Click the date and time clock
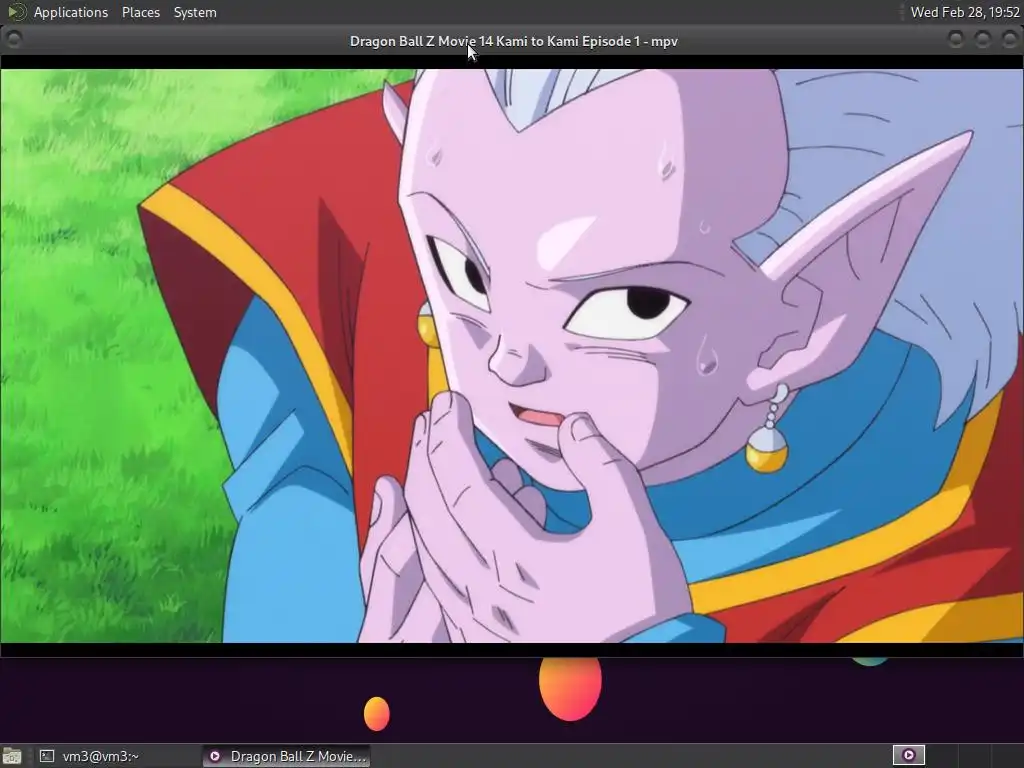The width and height of the screenshot is (1024, 768). click(965, 12)
